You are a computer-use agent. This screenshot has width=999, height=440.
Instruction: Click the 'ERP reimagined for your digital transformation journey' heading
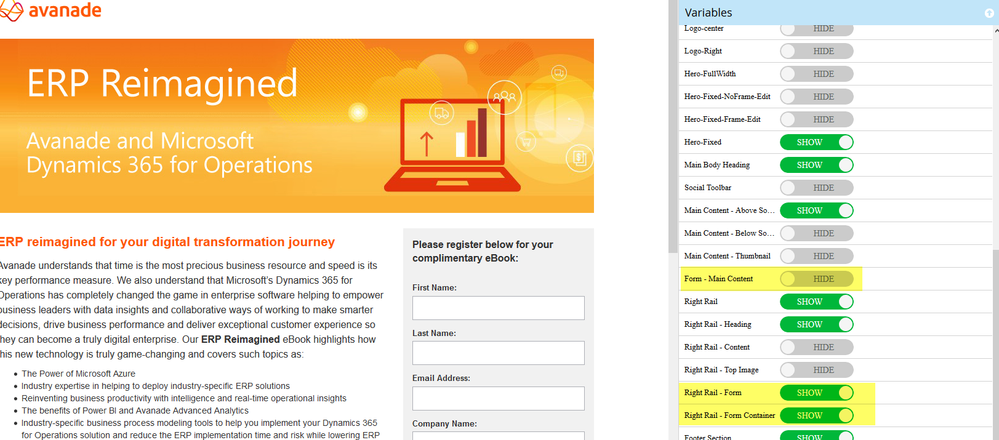pyautogui.click(x=167, y=242)
